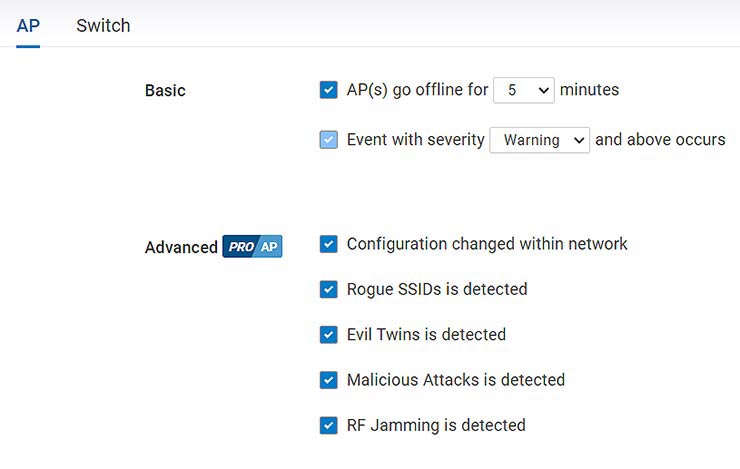This screenshot has height=469, width=740.
Task: Toggle the Event with severity checkbox
Action: tap(328, 140)
